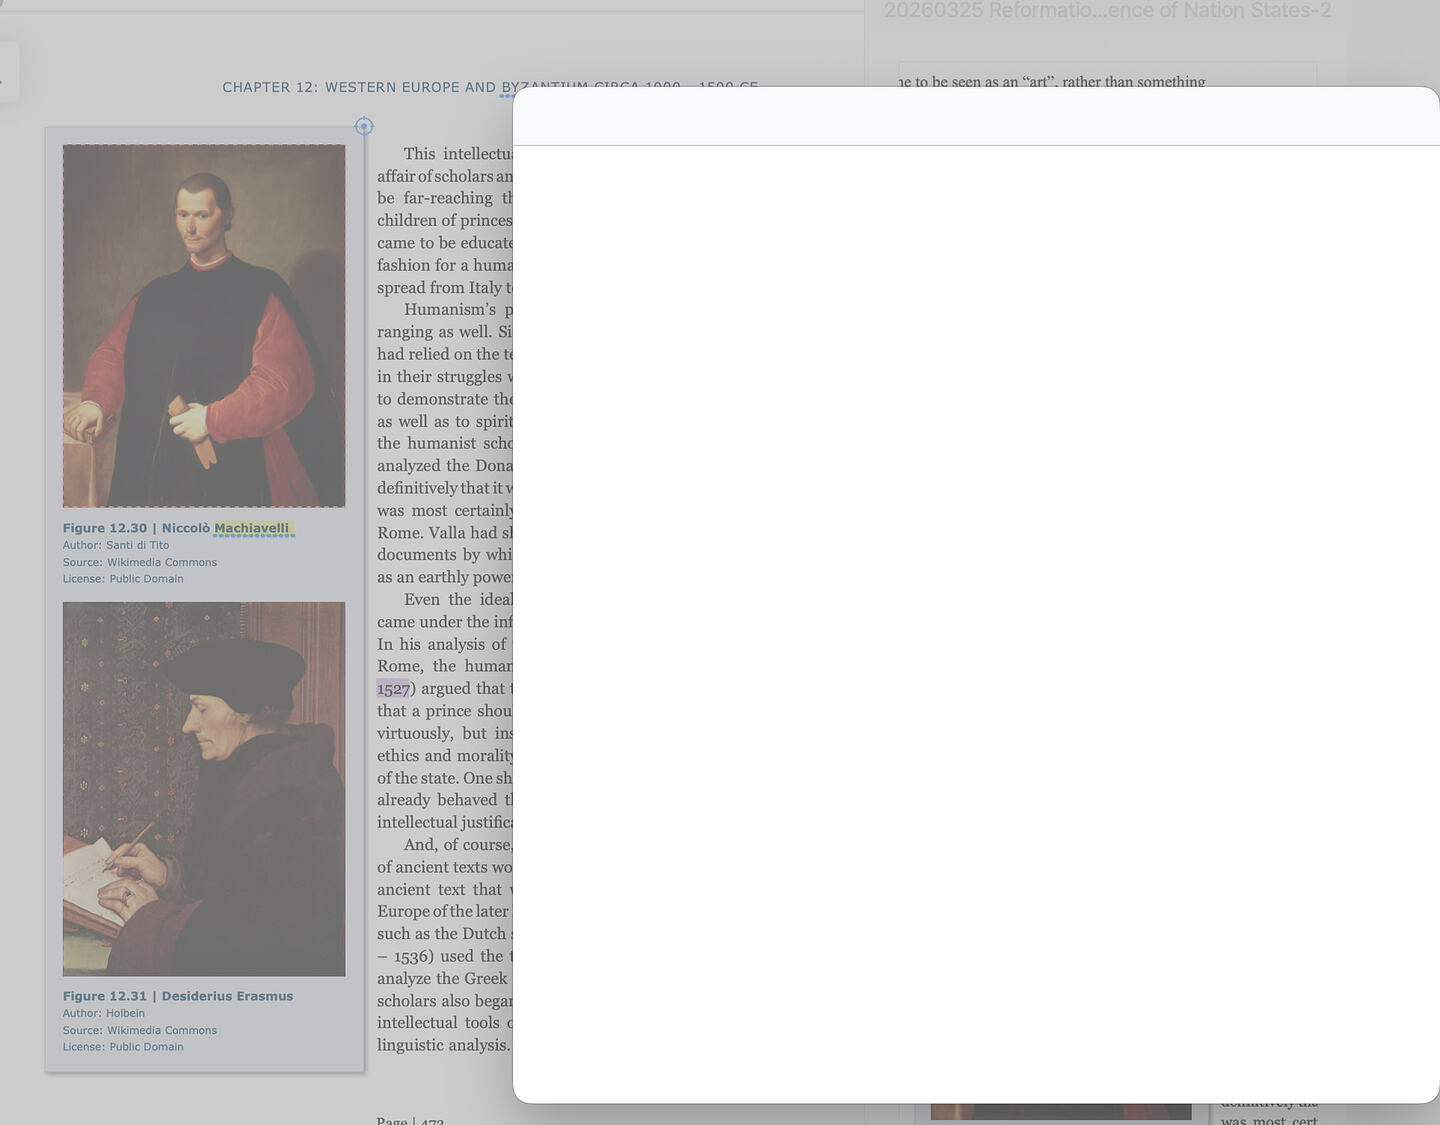Select the Desiderius Erasmus portrait image
The width and height of the screenshot is (1440, 1125).
click(204, 789)
